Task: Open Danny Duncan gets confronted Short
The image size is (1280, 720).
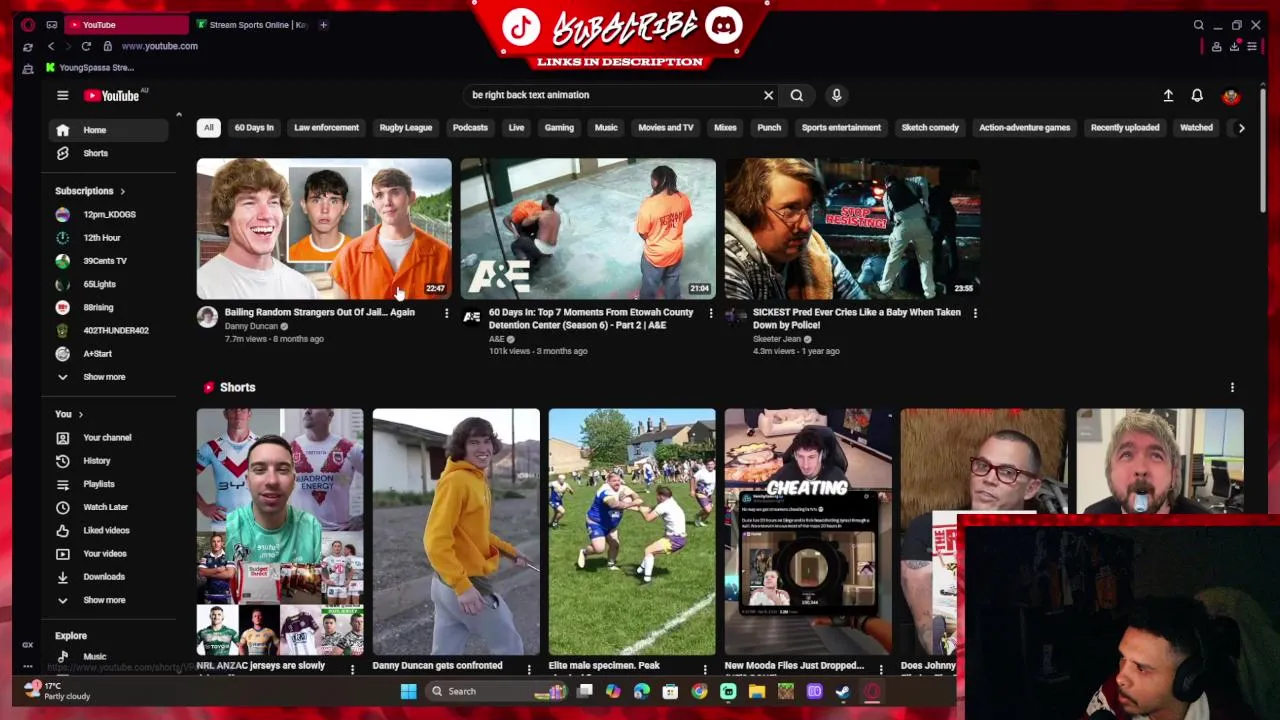Action: pos(456,532)
